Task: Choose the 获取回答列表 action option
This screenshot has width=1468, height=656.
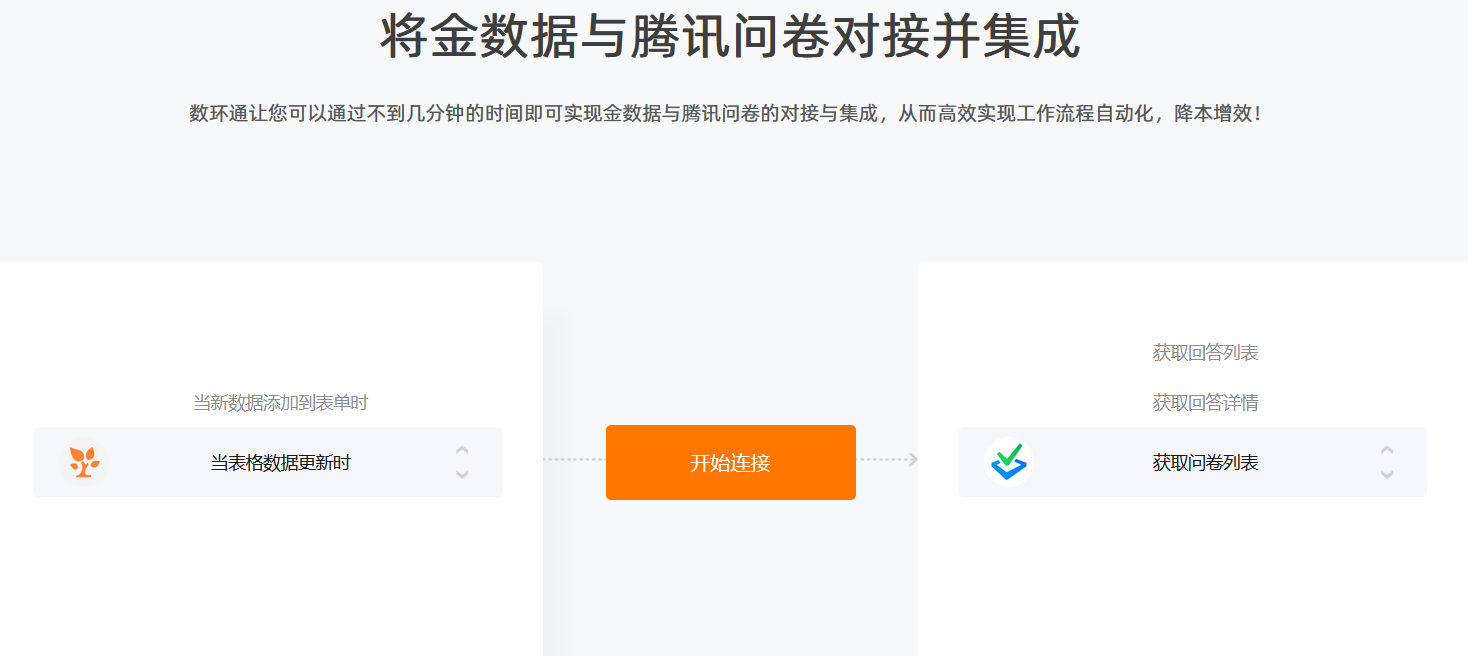Action: (1205, 353)
